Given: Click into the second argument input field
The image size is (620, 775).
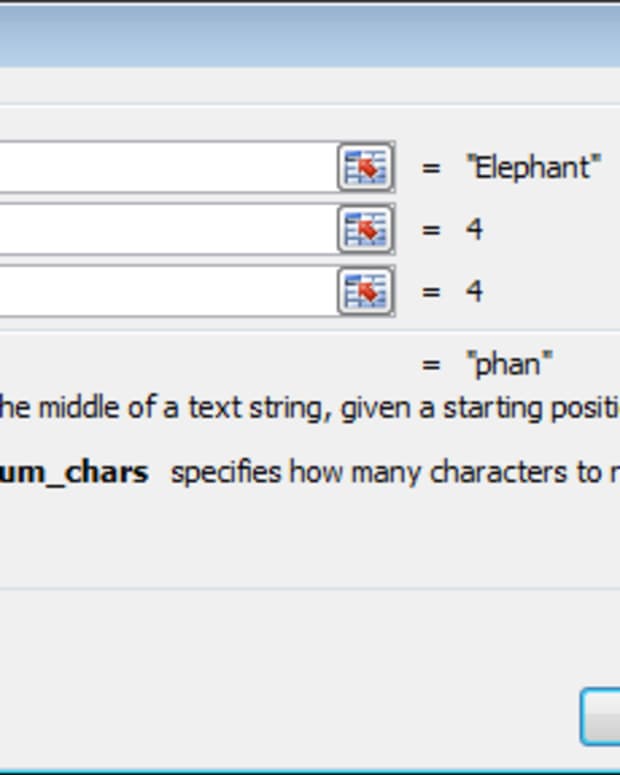Looking at the screenshot, I should 165,230.
